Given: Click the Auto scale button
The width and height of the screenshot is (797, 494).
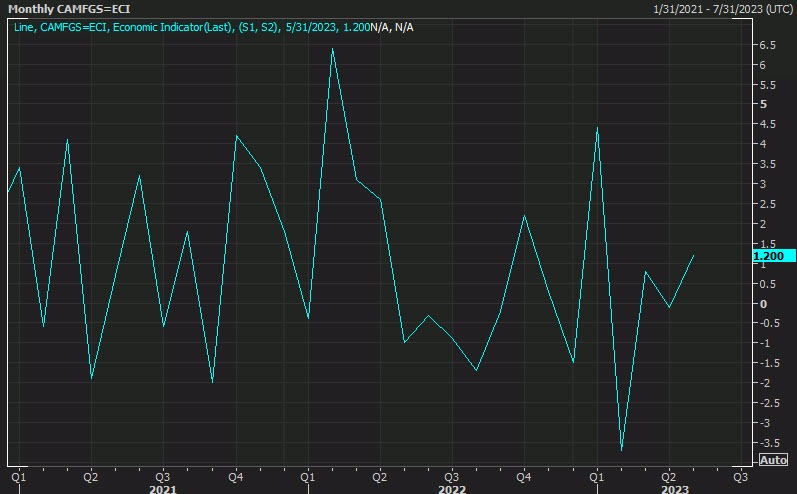Looking at the screenshot, I should pos(773,460).
